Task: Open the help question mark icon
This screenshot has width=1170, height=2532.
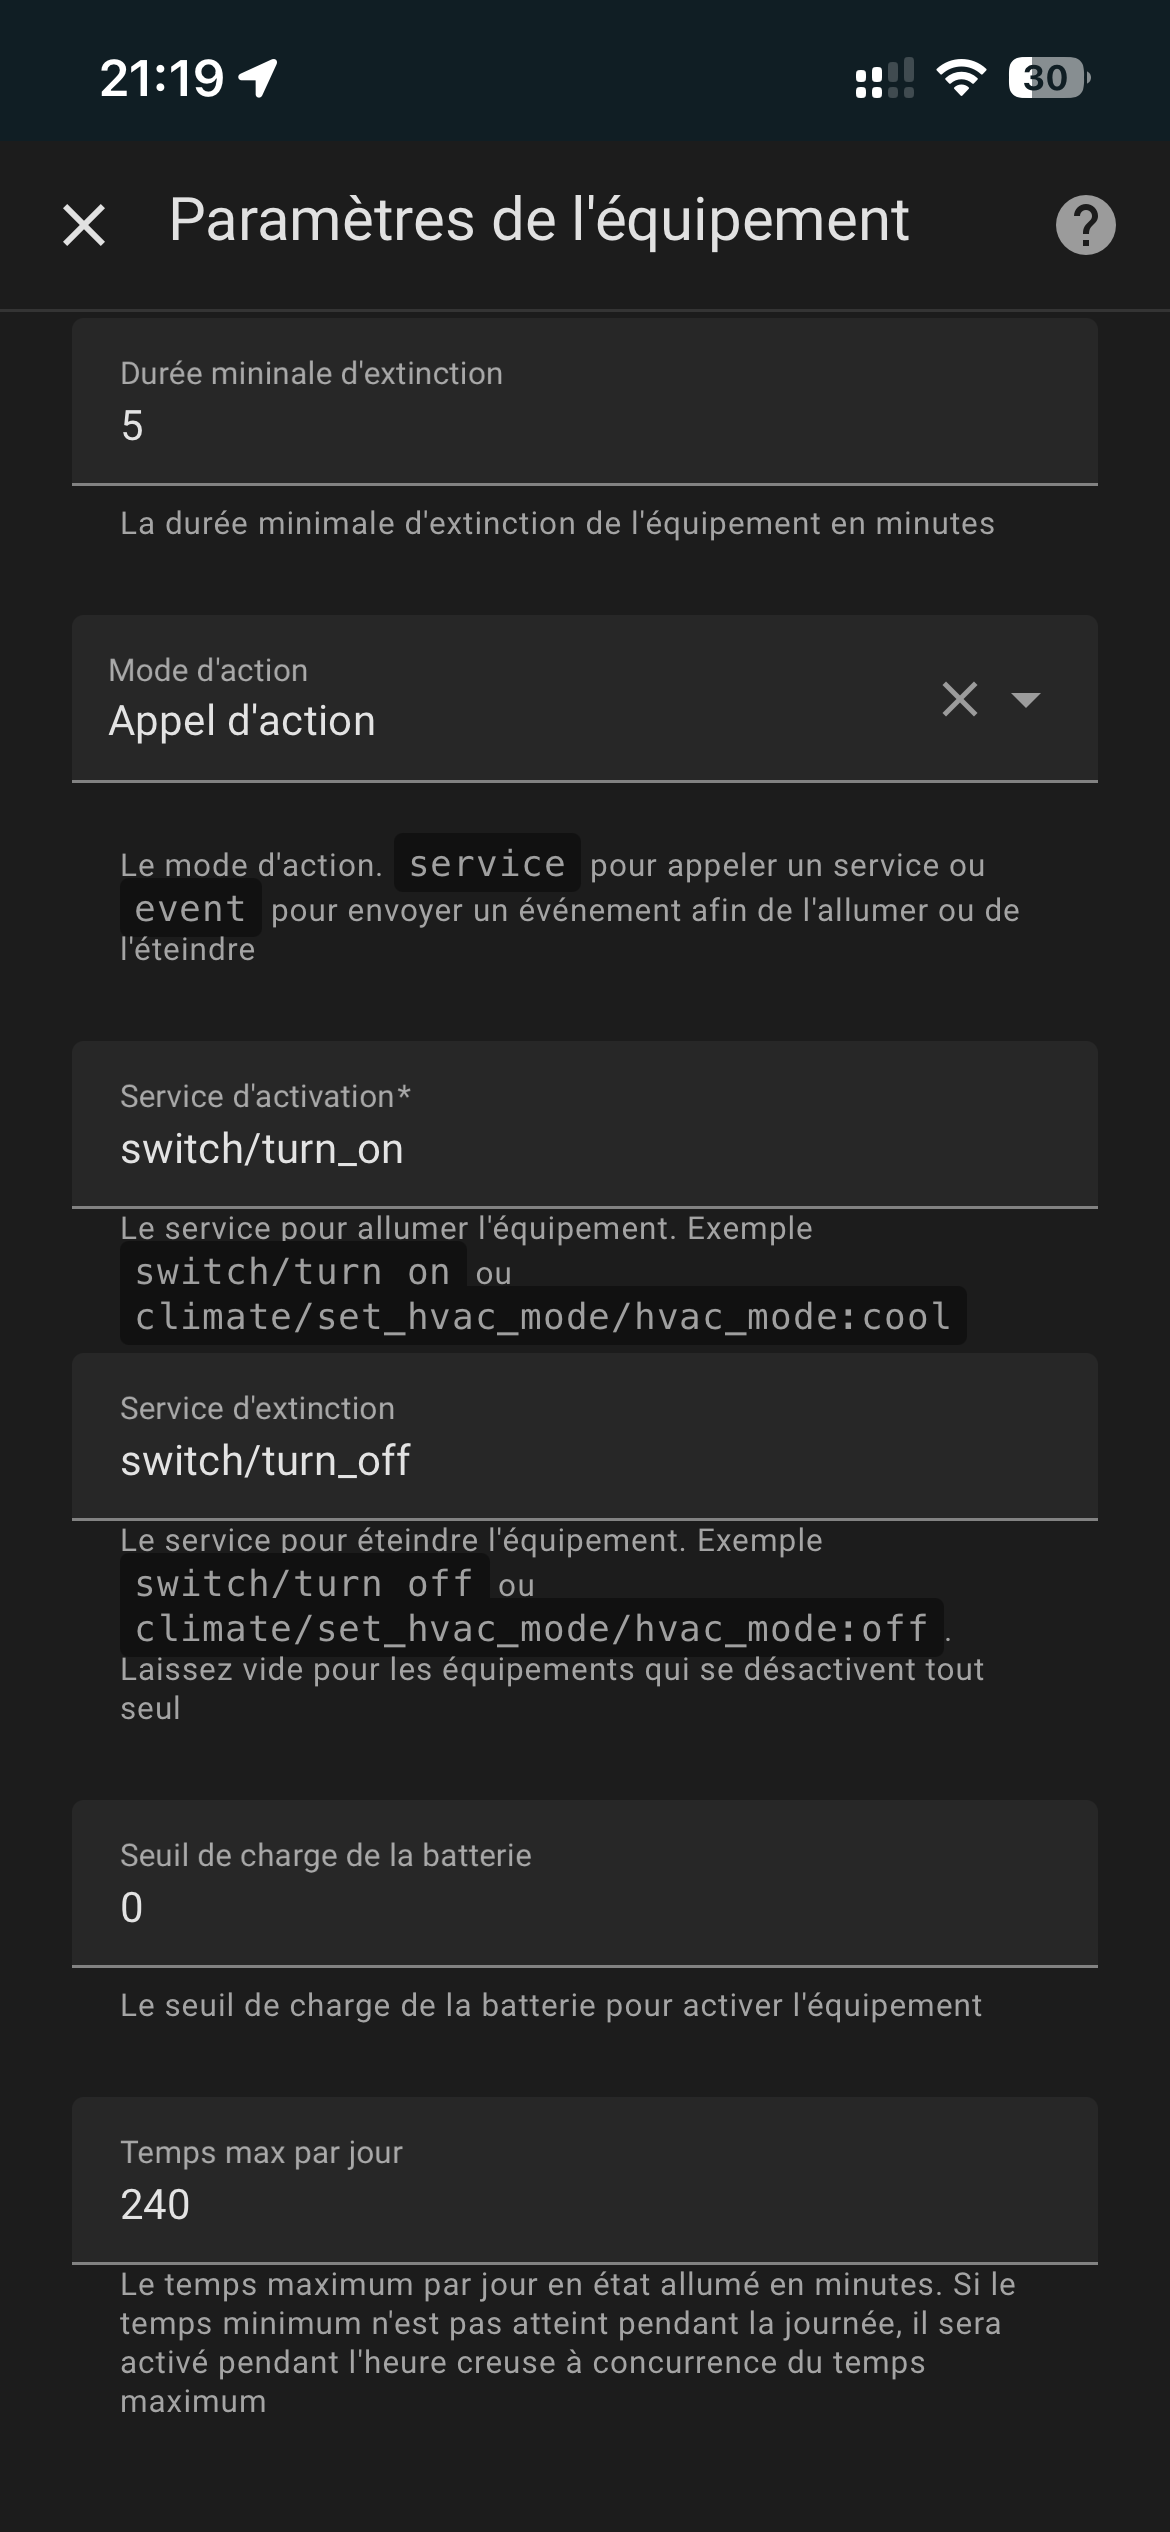Action: [1085, 225]
